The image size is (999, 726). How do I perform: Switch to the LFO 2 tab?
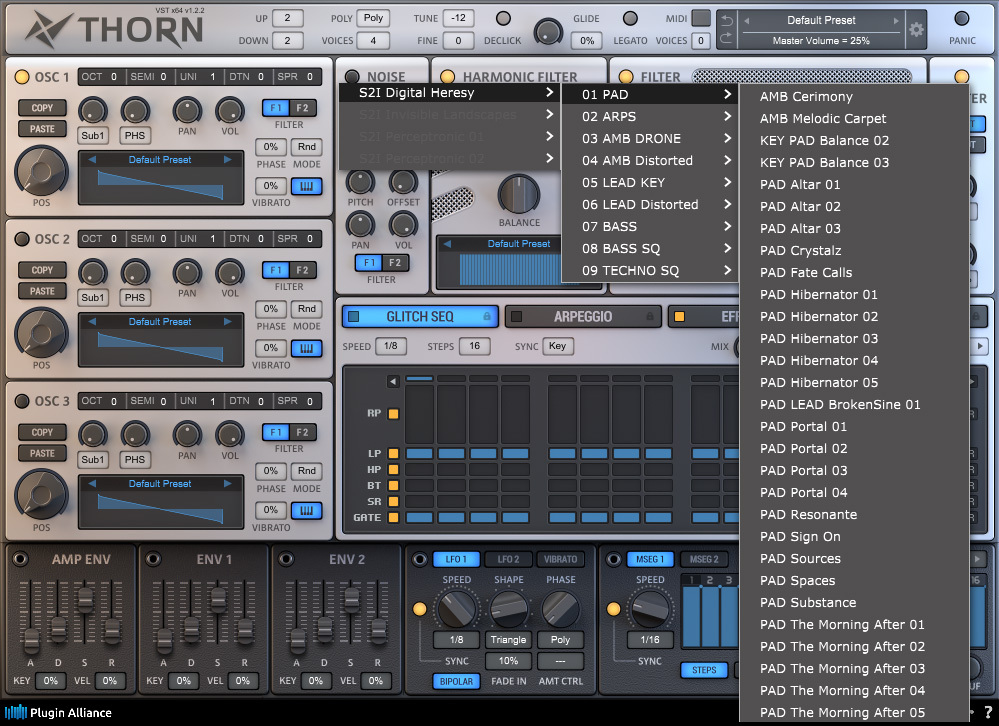[x=508, y=559]
